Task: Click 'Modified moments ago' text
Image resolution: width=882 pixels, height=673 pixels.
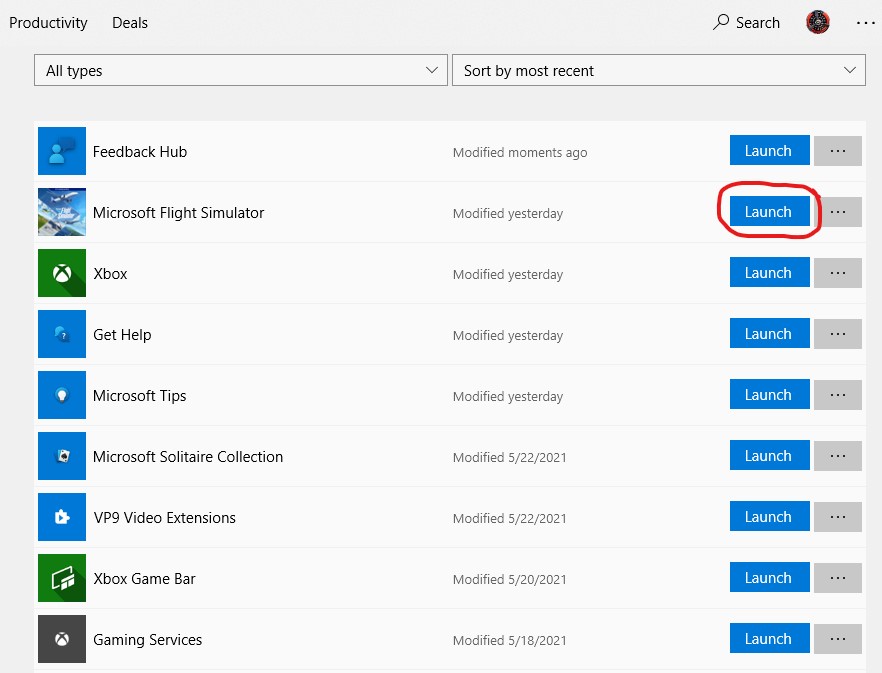Action: pyautogui.click(x=520, y=152)
